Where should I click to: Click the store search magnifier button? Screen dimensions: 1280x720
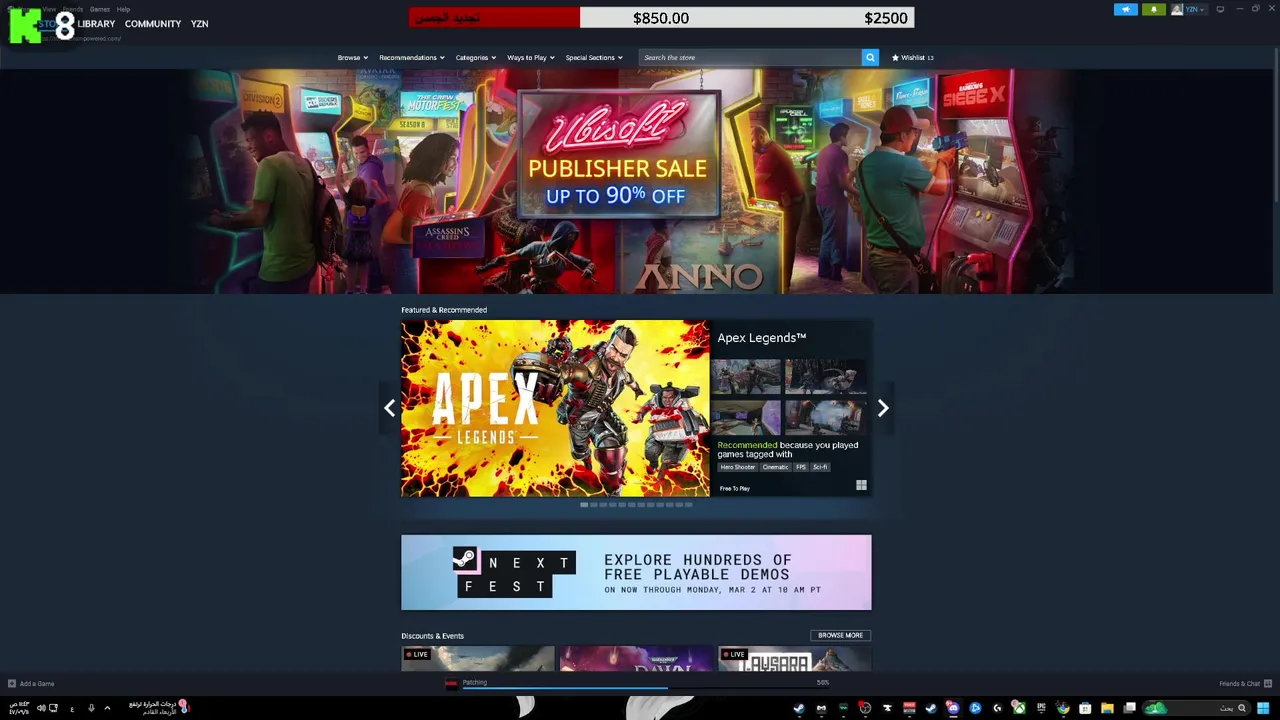[x=870, y=57]
